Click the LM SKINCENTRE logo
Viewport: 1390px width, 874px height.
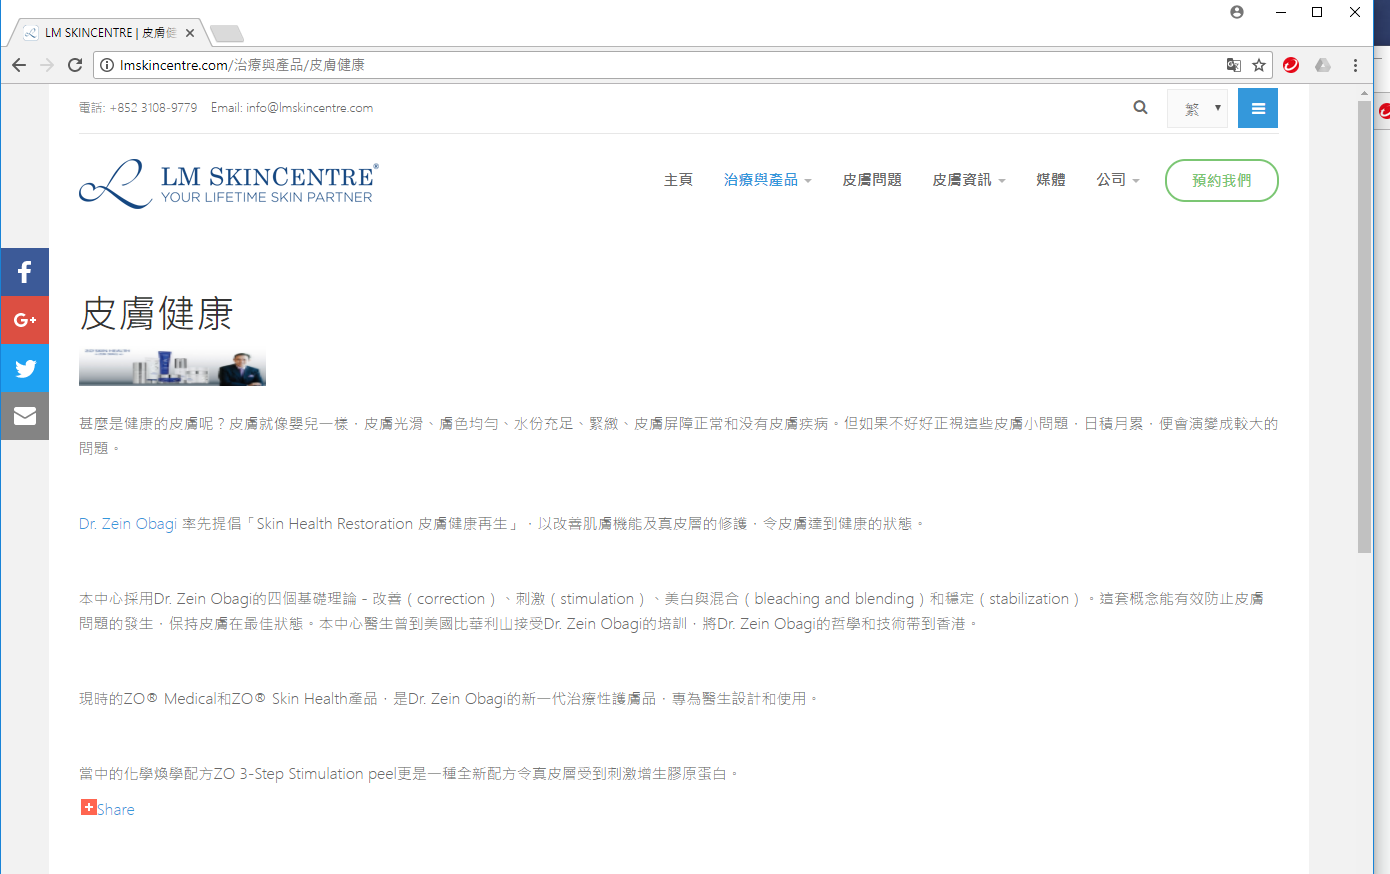point(229,184)
